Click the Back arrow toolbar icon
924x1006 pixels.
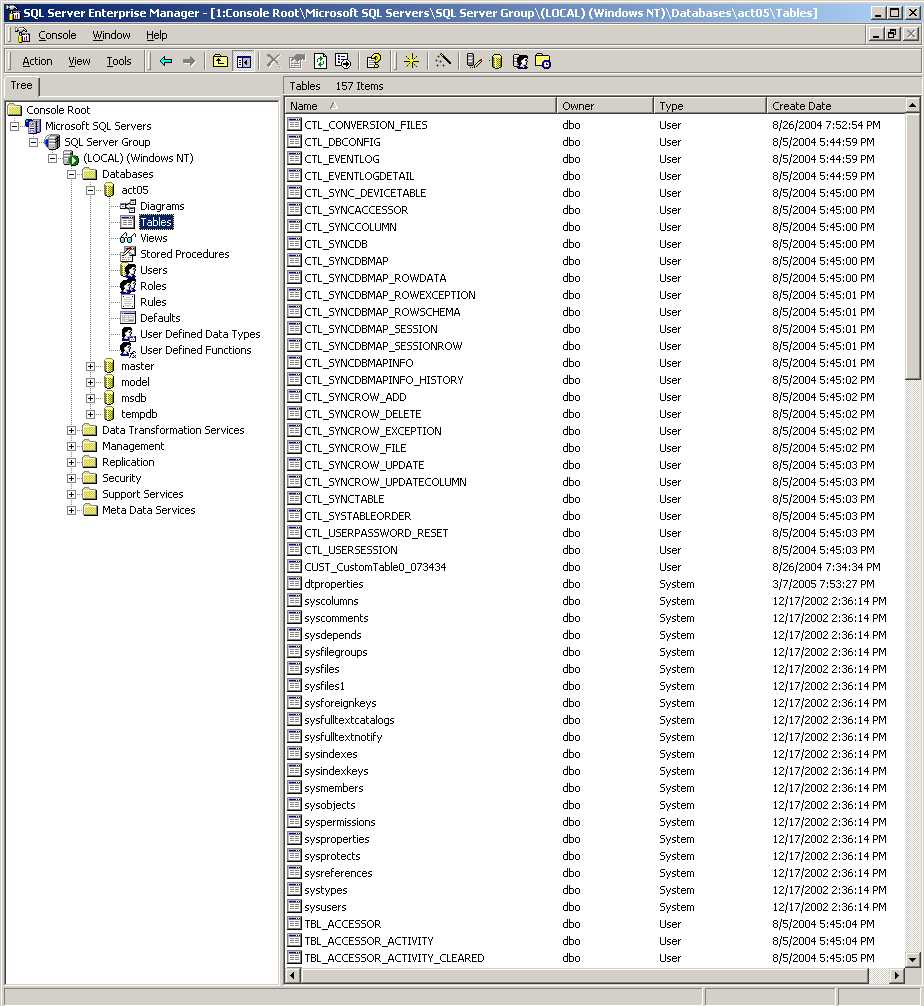click(x=166, y=62)
